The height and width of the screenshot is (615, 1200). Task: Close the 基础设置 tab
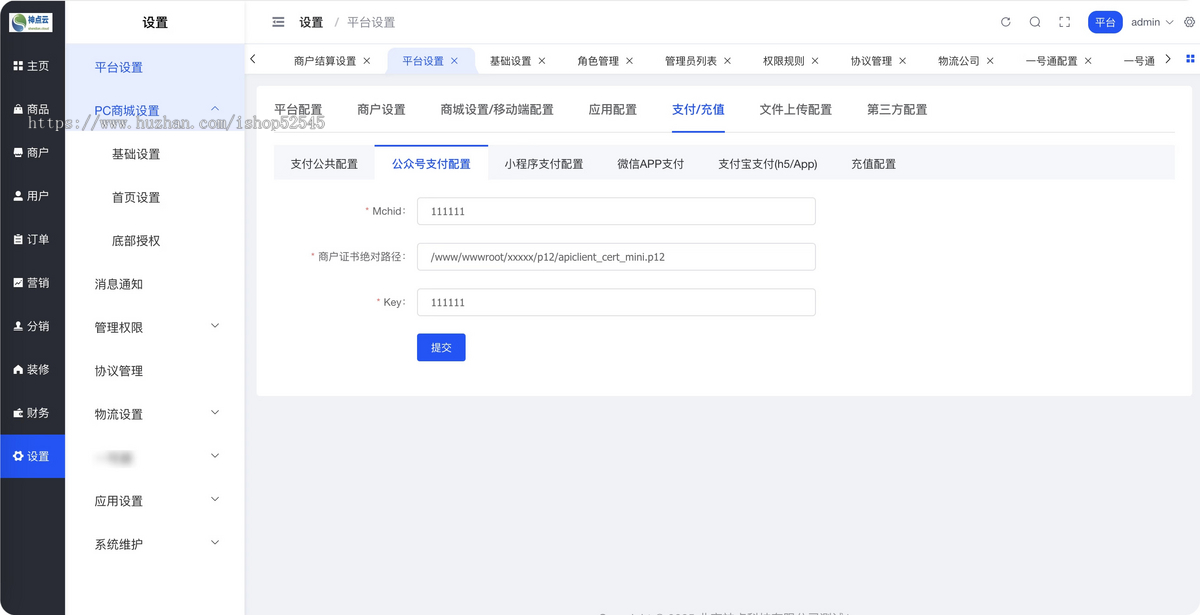tap(542, 61)
